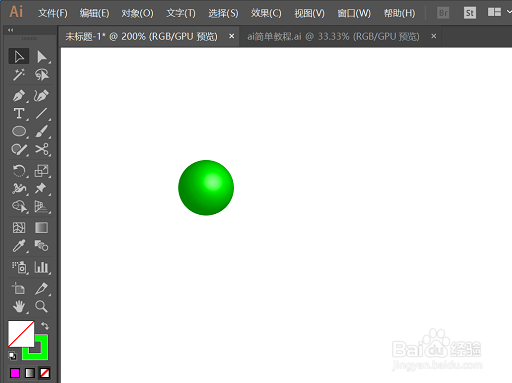Select the Pen tool
This screenshot has height=383, width=512.
tap(19, 96)
